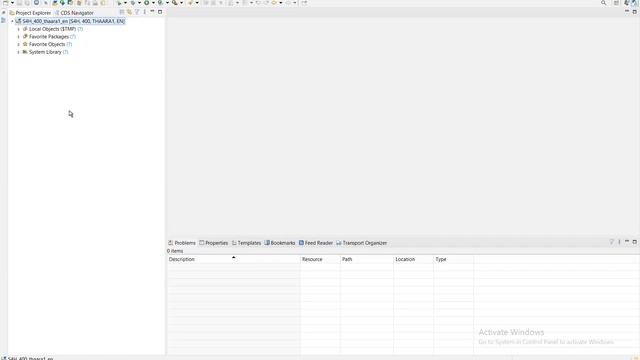Viewport: 640px width, 360px height.
Task: Open the External Tools dropdown arrow
Action: 181,3
